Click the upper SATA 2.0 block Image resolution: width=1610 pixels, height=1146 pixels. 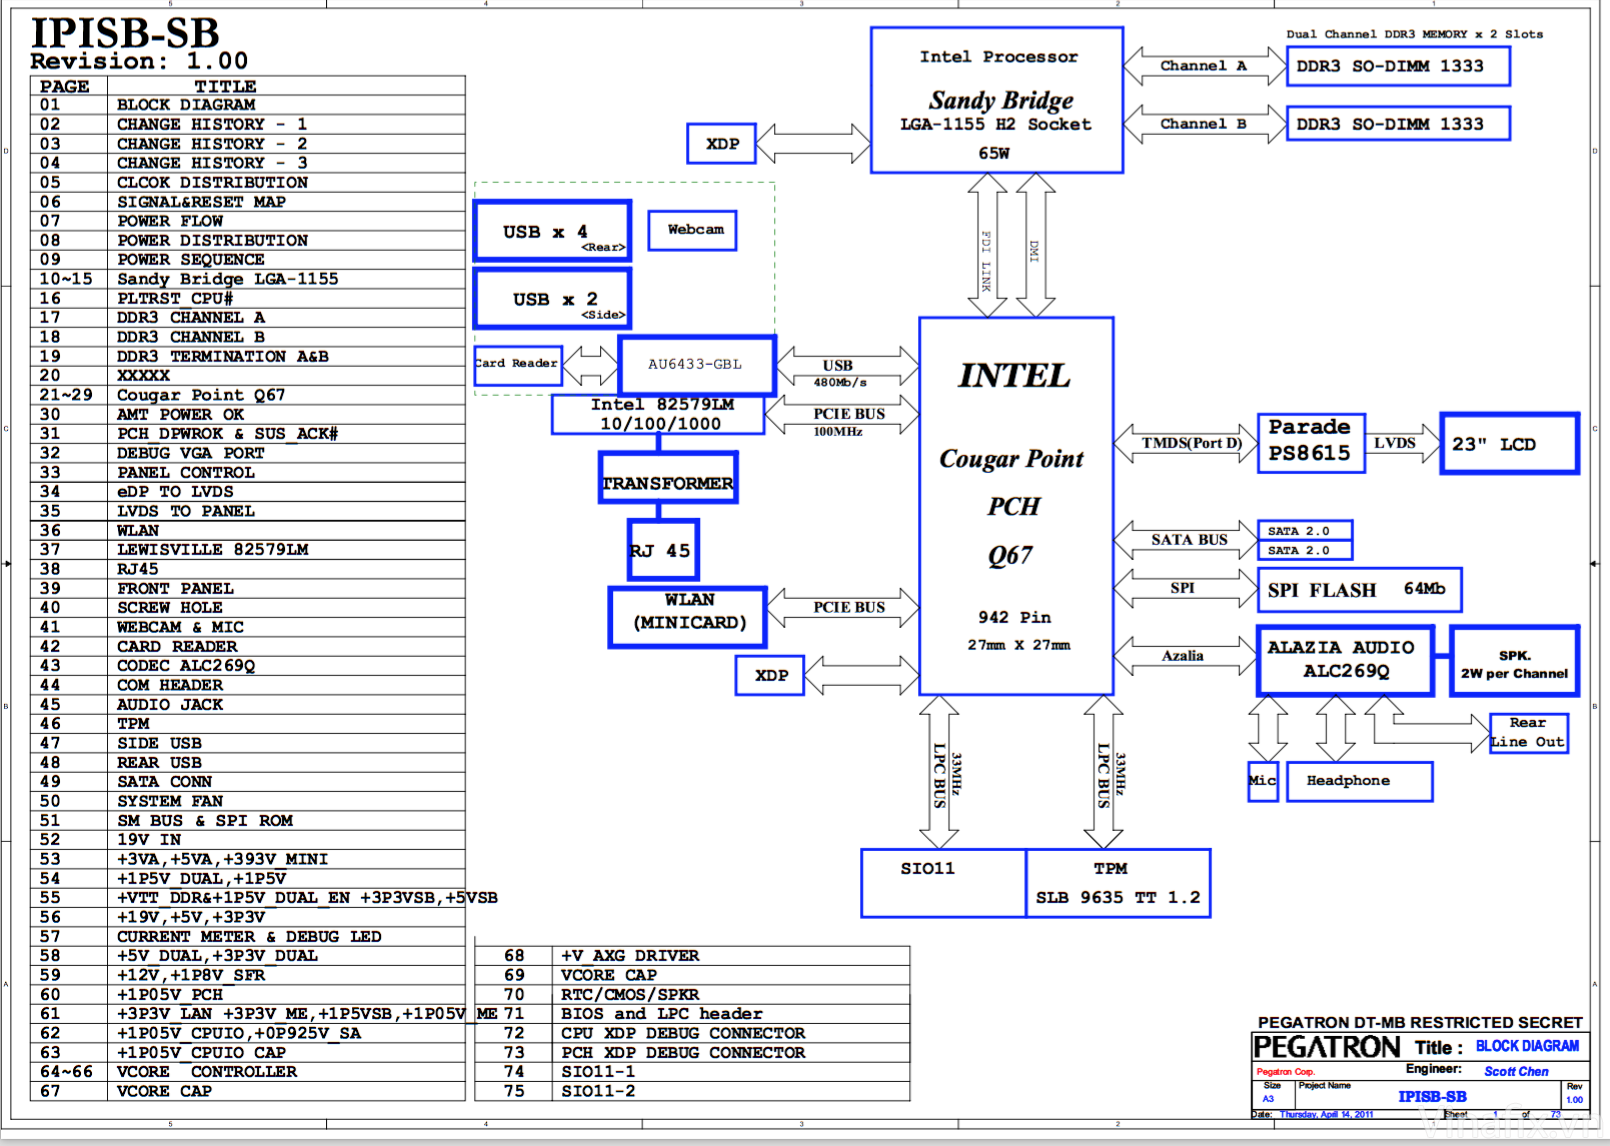pyautogui.click(x=1305, y=530)
